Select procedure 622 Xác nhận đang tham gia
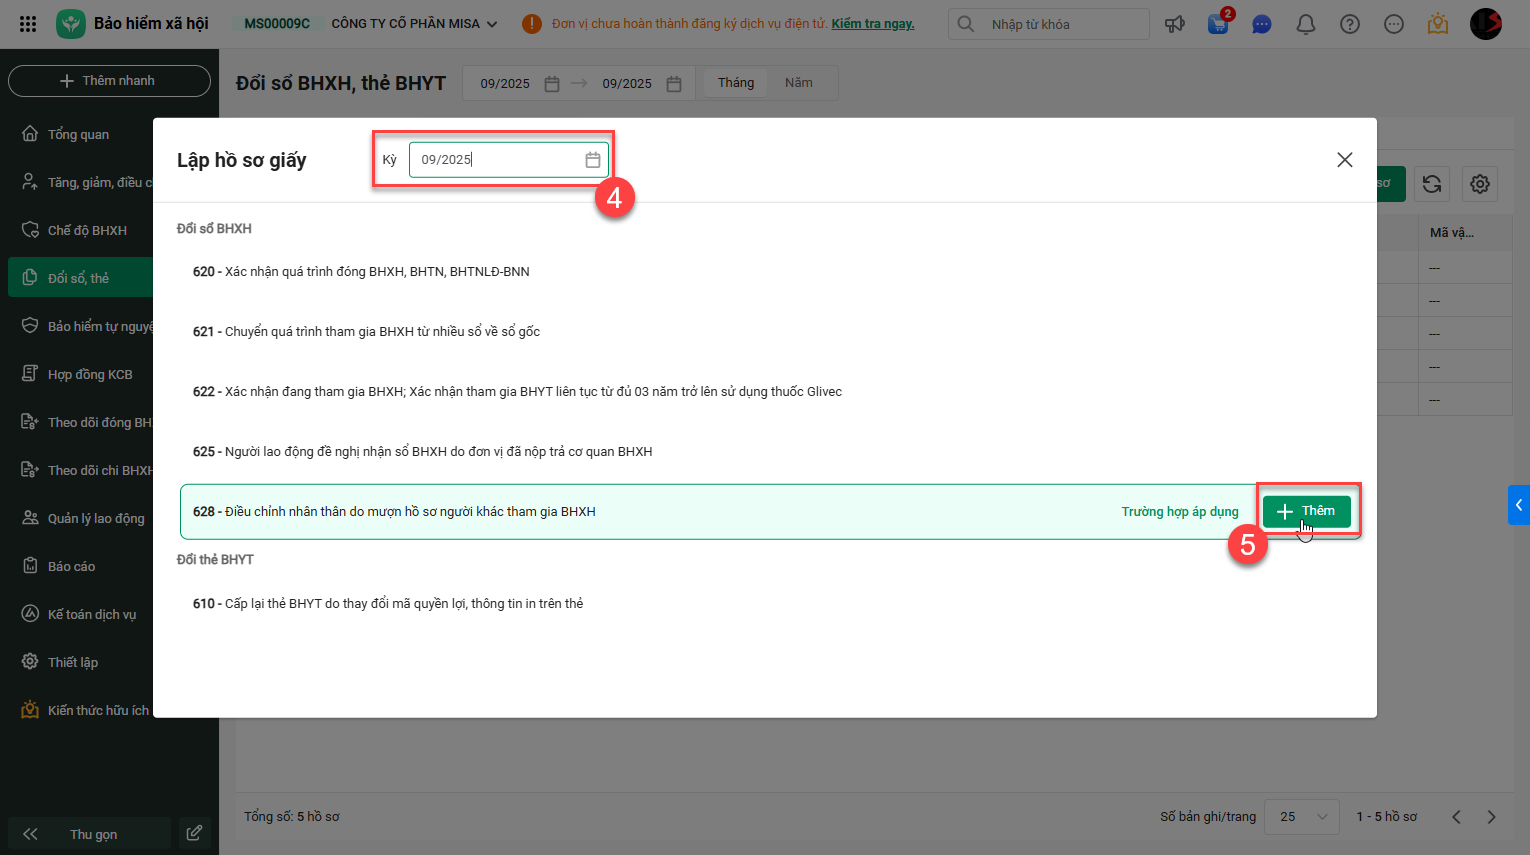Viewport: 1530px width, 855px height. (770, 392)
